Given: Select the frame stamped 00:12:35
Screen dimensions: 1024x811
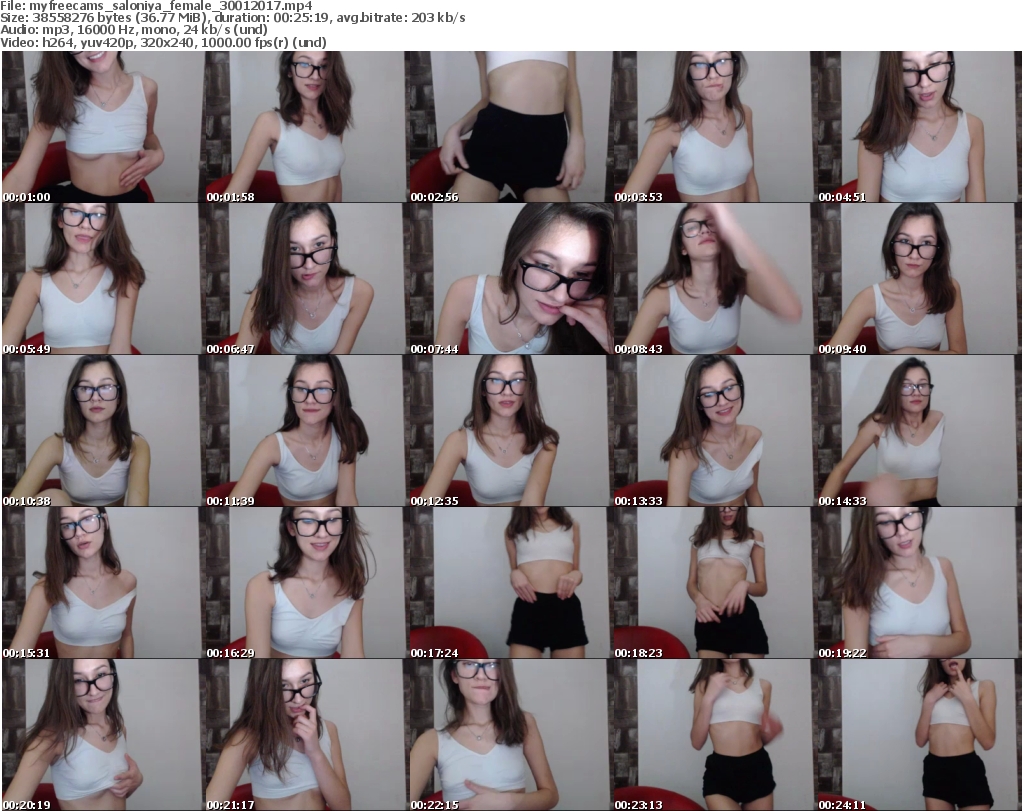Looking at the screenshot, I should point(511,431).
